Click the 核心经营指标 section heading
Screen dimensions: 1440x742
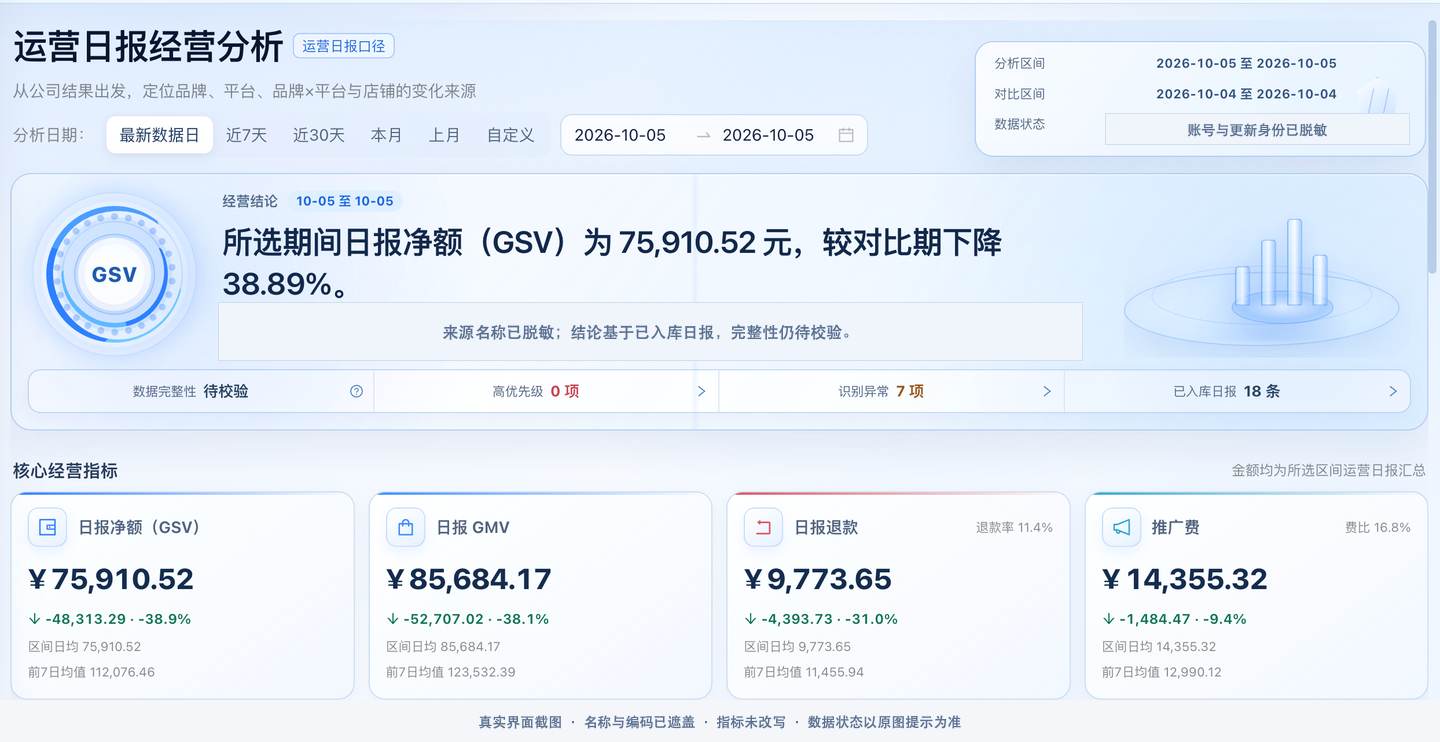coord(65,470)
